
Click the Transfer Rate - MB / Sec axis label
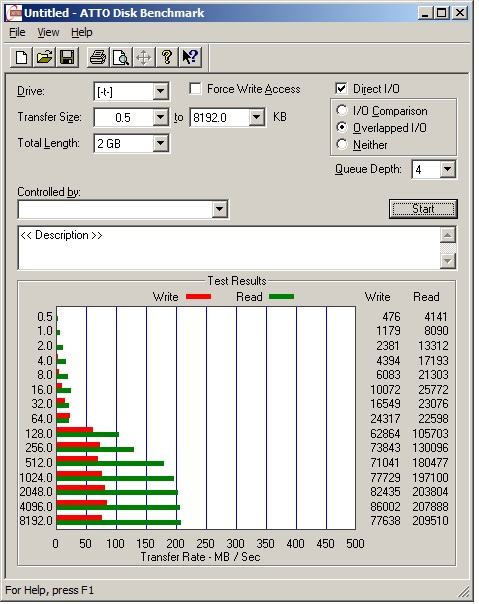(x=200, y=557)
